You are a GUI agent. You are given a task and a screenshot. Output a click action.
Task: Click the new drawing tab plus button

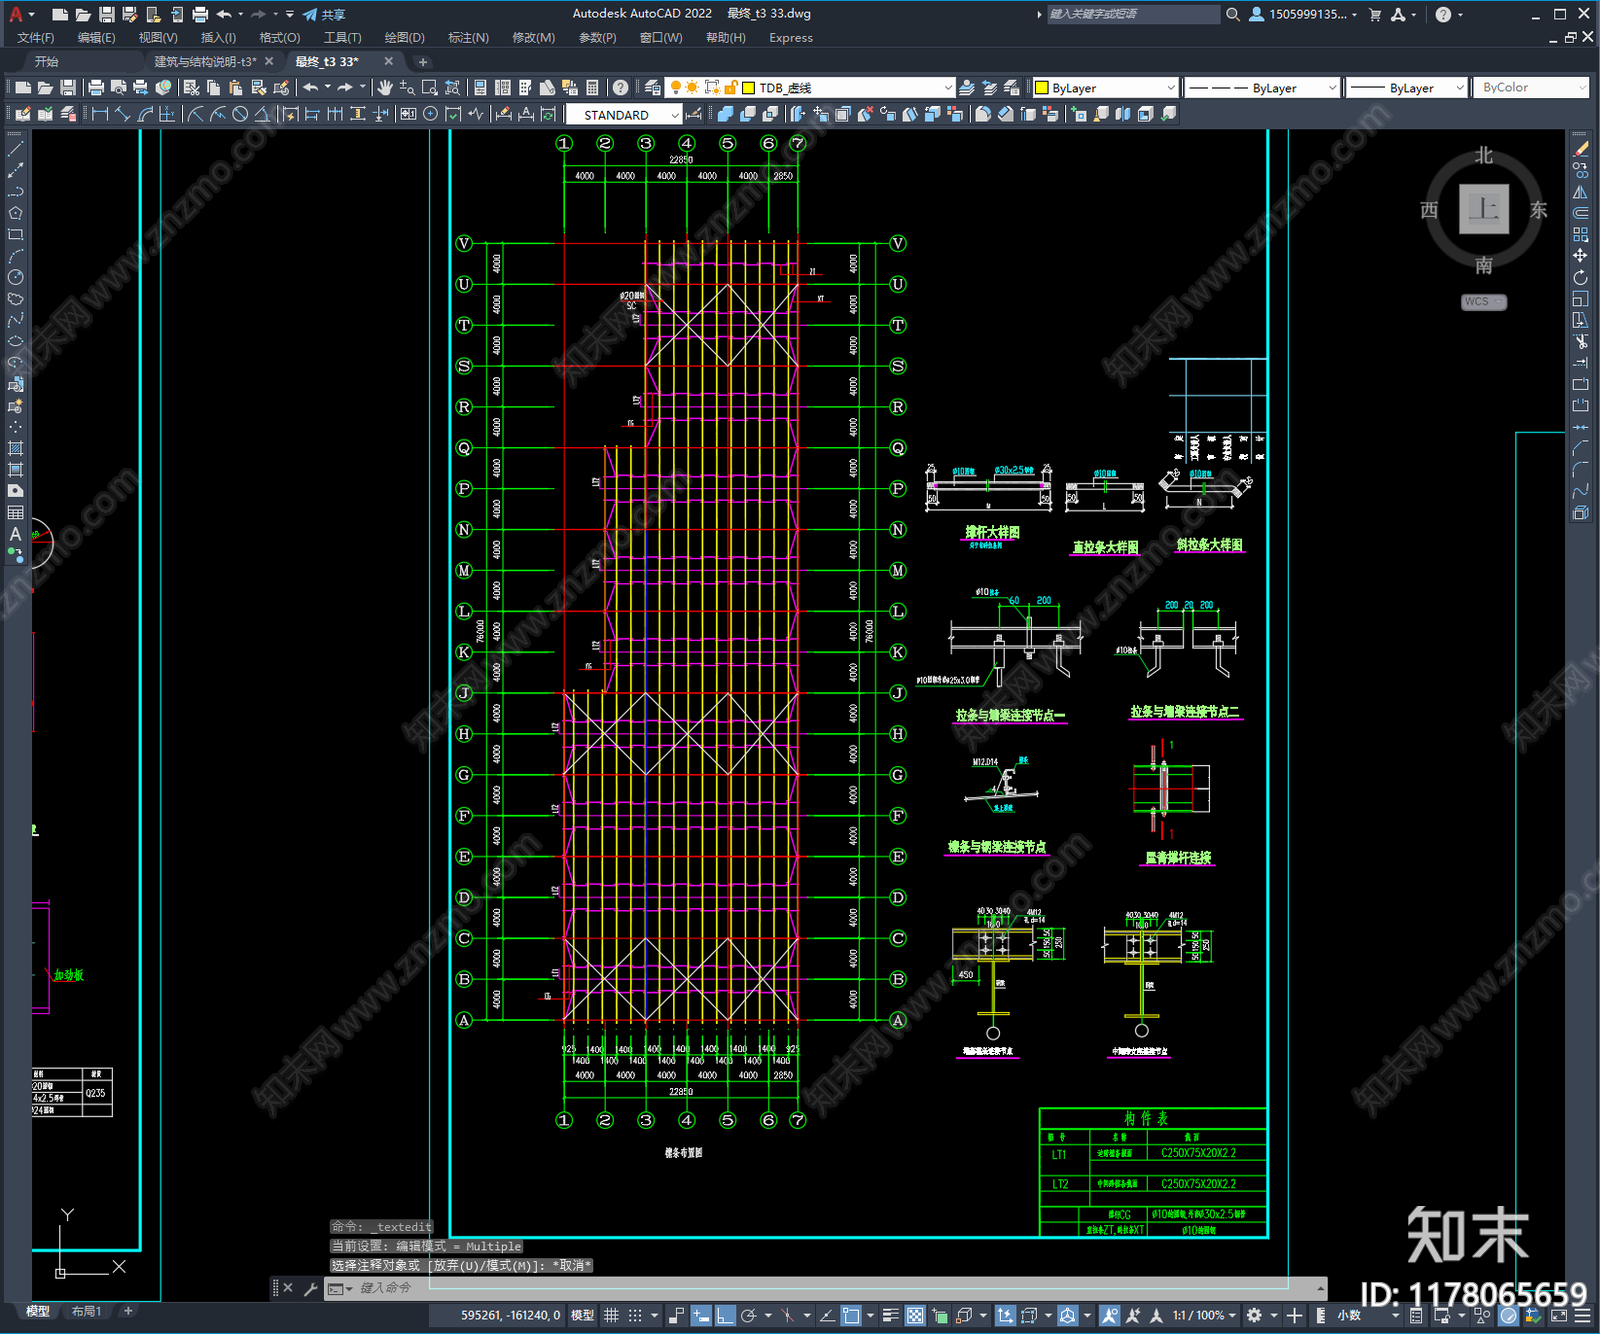tap(423, 62)
